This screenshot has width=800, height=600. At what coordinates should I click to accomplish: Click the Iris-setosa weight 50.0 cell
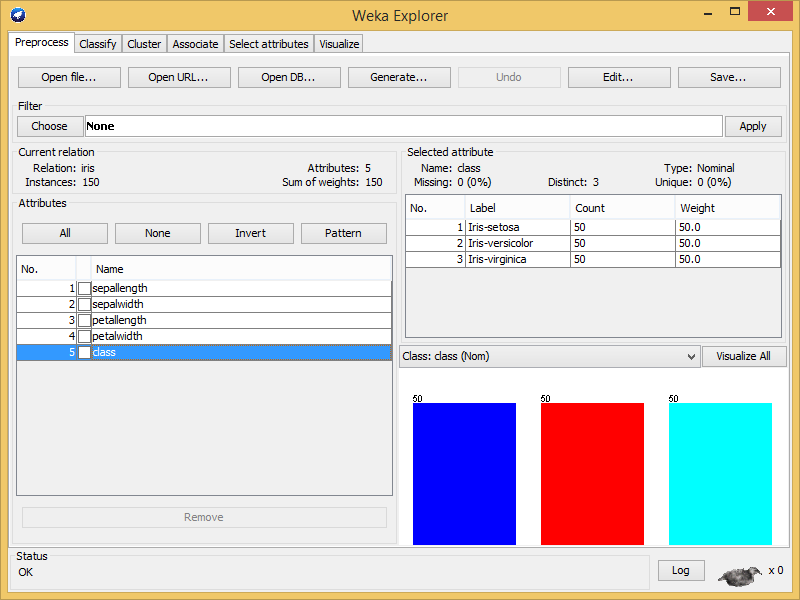[728, 228]
